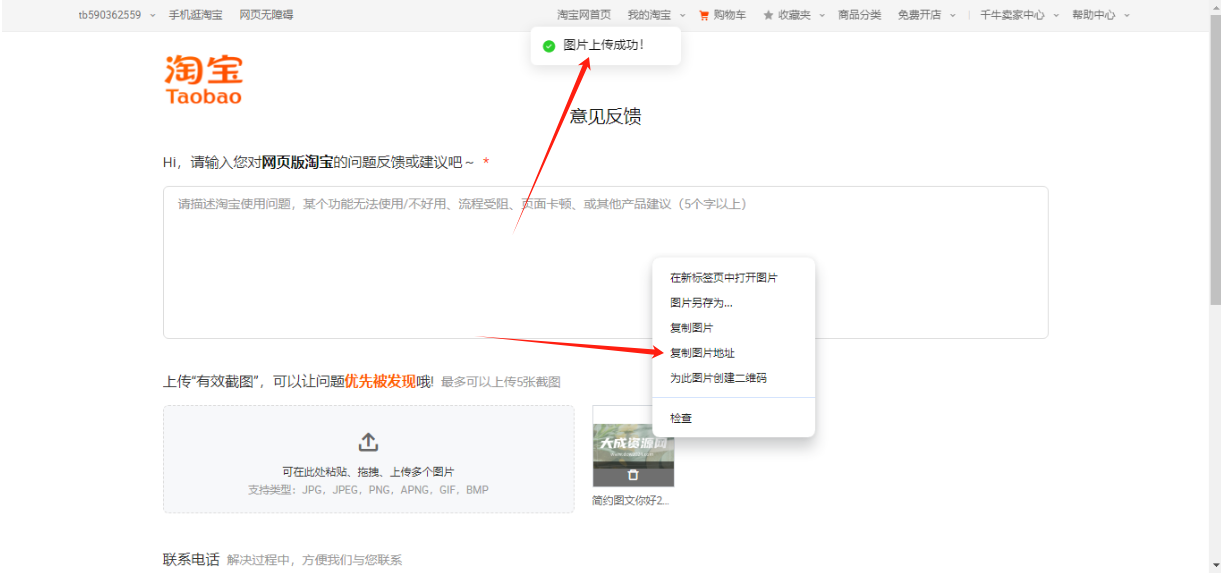Expand the 收藏夹 dropdown arrow
The height and width of the screenshot is (573, 1221).
click(822, 15)
